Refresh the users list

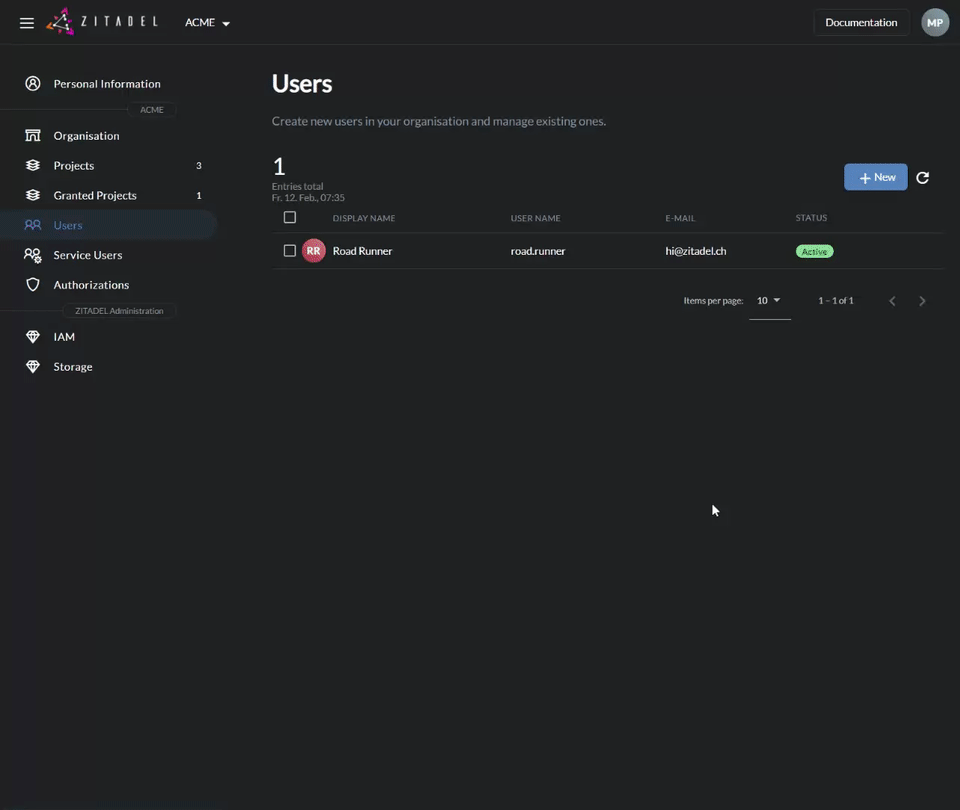921,175
